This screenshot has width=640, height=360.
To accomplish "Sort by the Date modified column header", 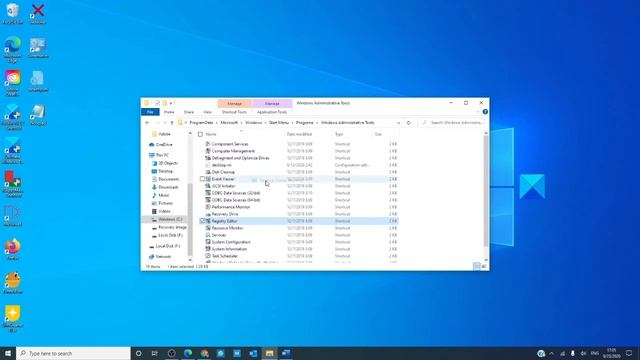I will click(299, 134).
